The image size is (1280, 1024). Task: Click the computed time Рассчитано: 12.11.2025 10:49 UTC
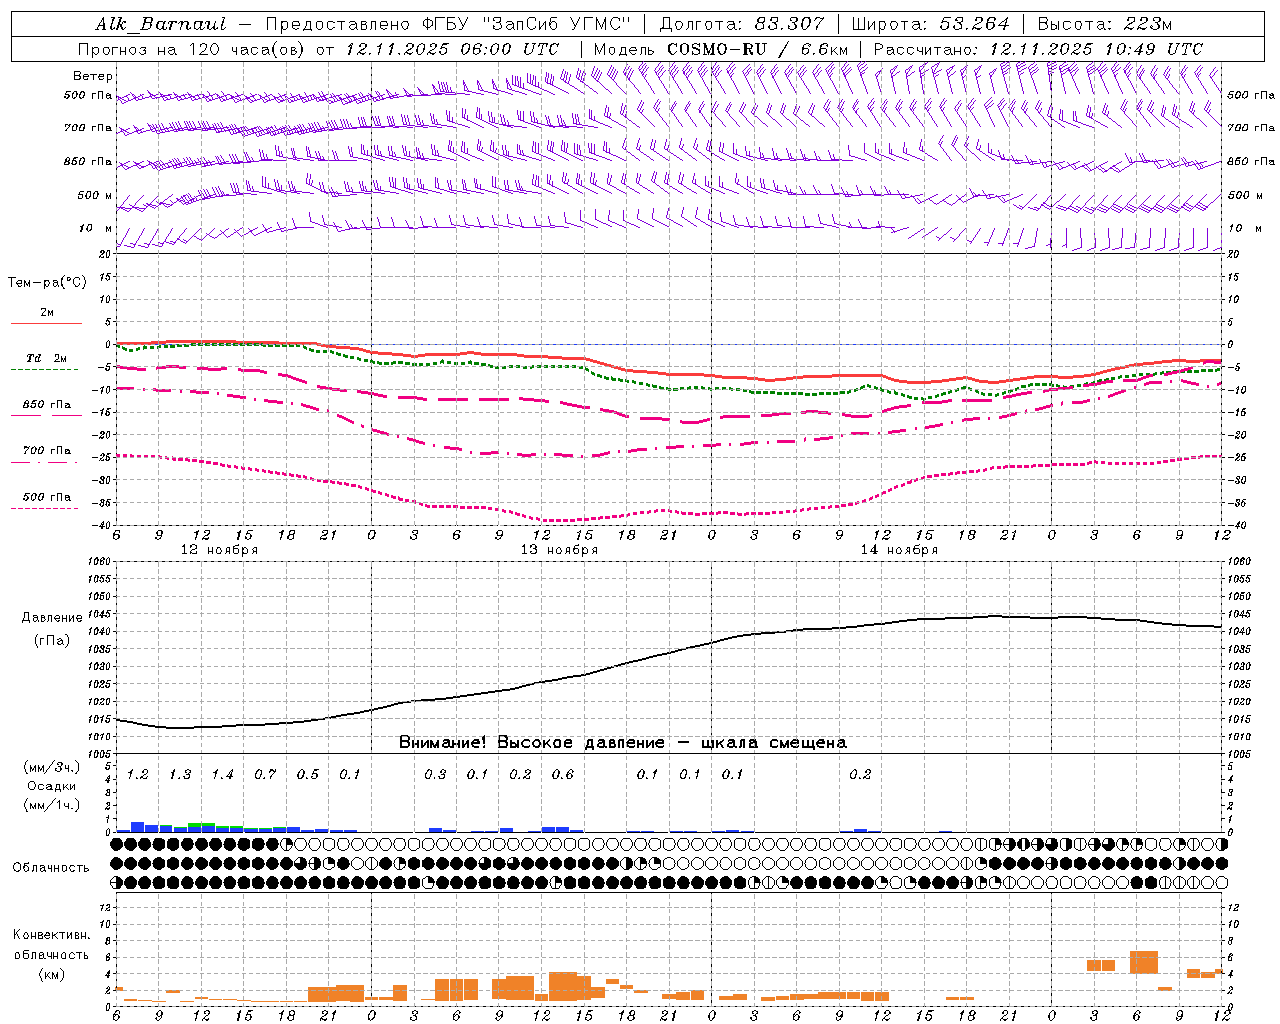(1038, 49)
